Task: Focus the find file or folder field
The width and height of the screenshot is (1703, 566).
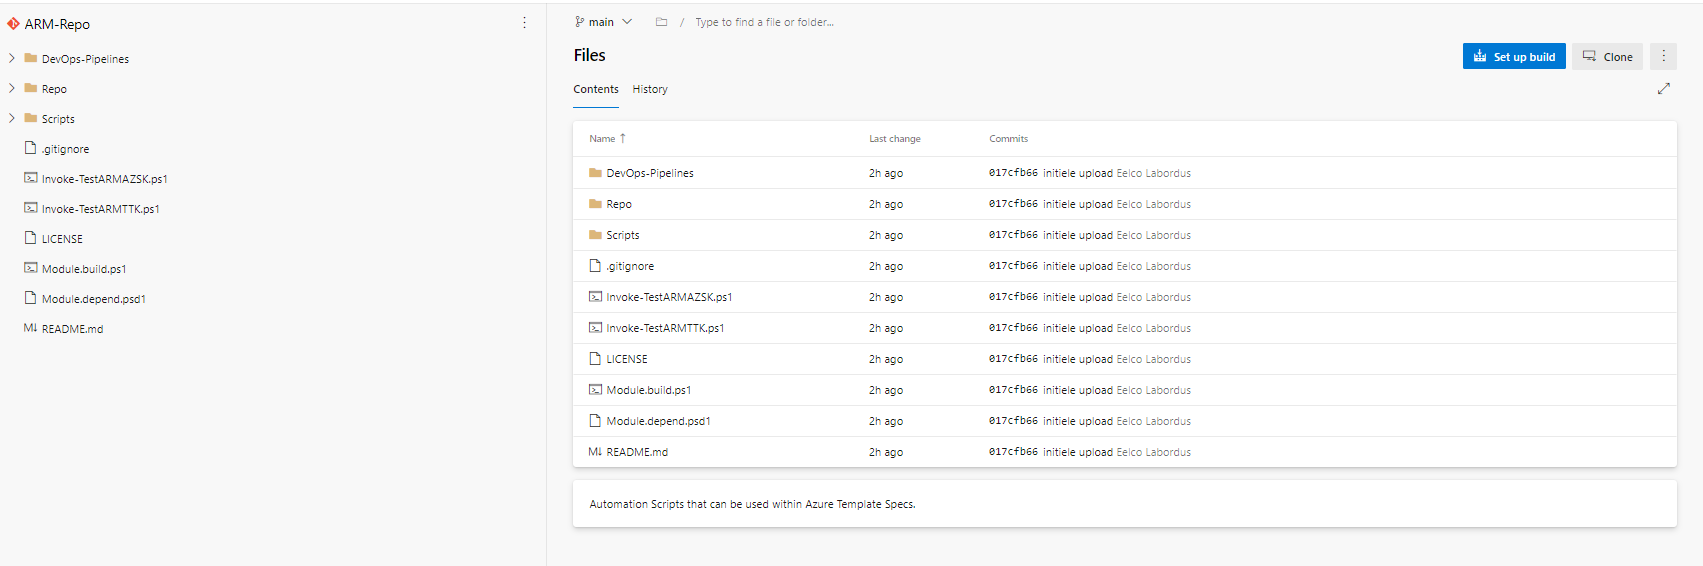Action: click(x=764, y=22)
